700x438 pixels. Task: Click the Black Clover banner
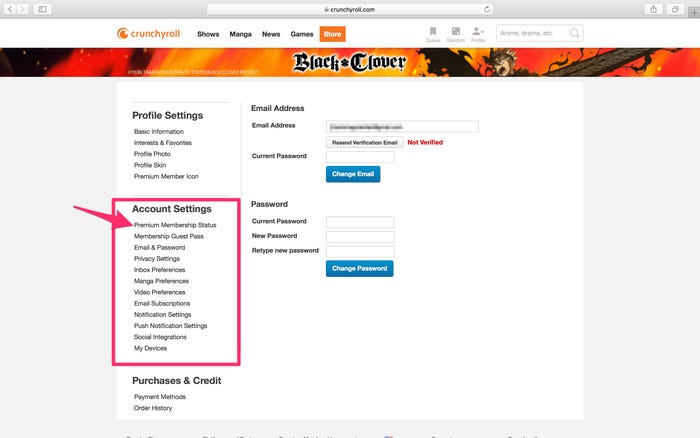[350, 62]
